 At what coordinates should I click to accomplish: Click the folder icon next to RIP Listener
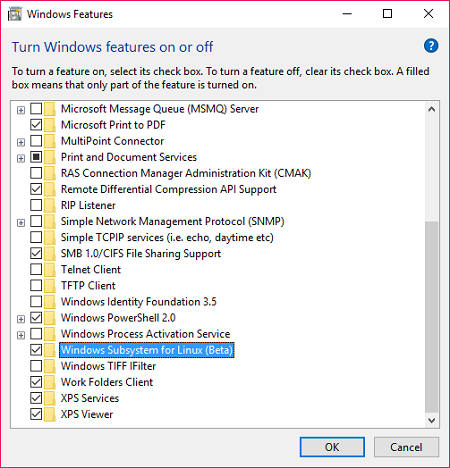[50, 205]
